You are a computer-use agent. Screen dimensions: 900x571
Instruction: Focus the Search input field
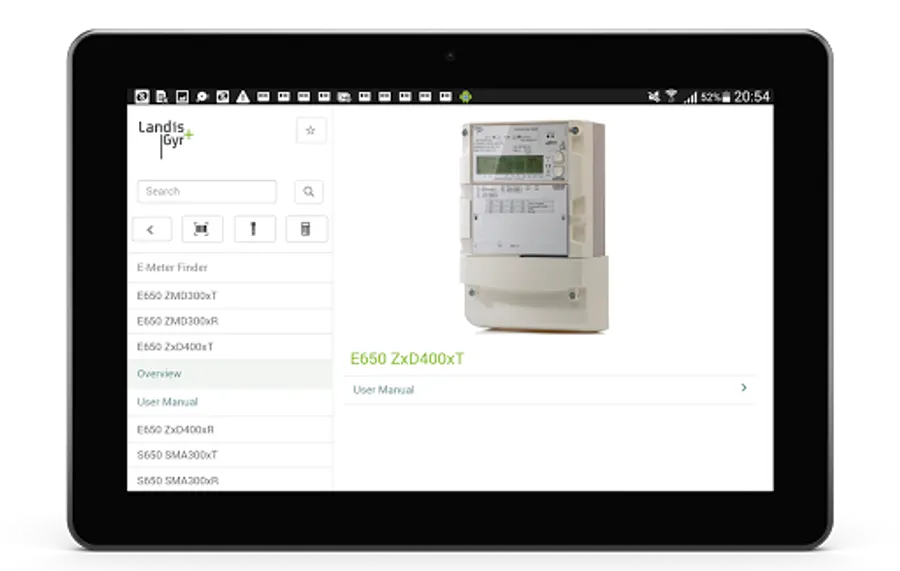tap(207, 192)
